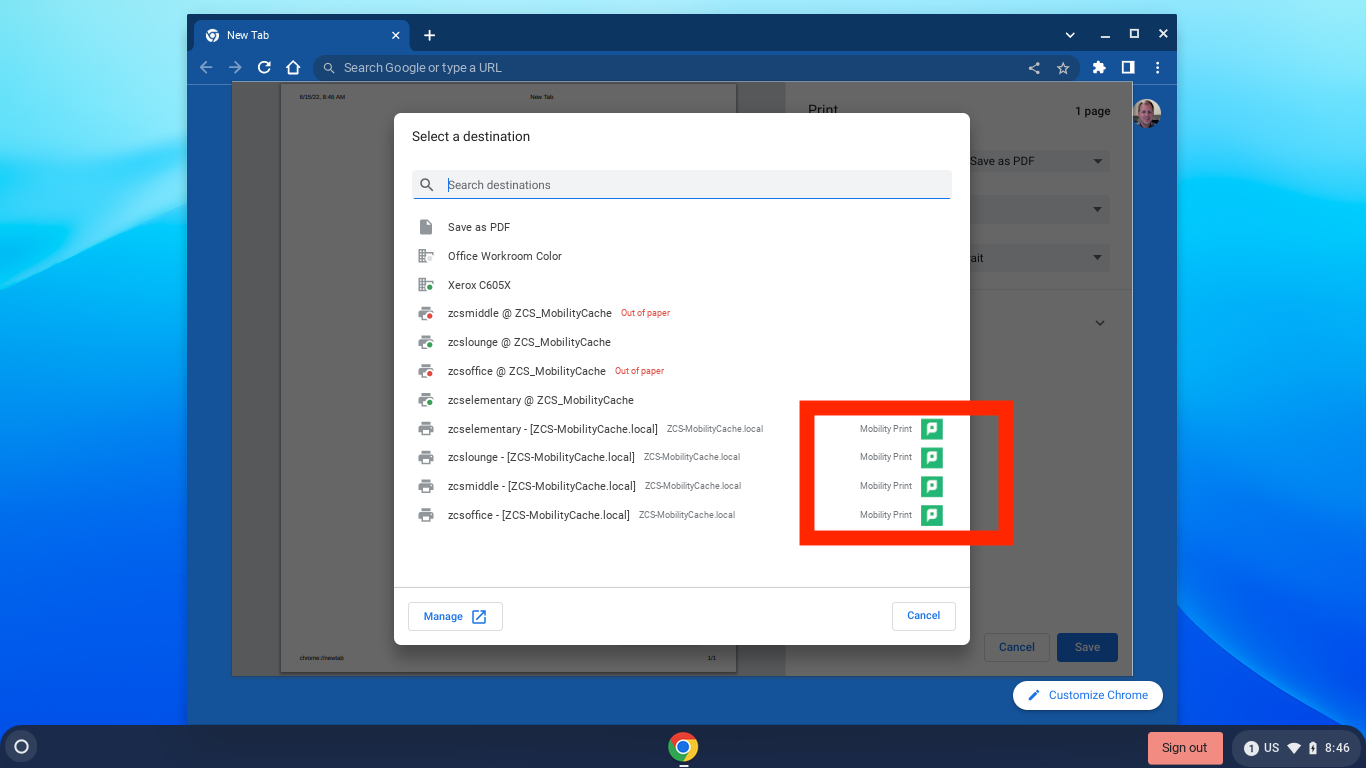The image size is (1366, 768).
Task: Click the Office Workroom Color printer icon
Action: [426, 256]
